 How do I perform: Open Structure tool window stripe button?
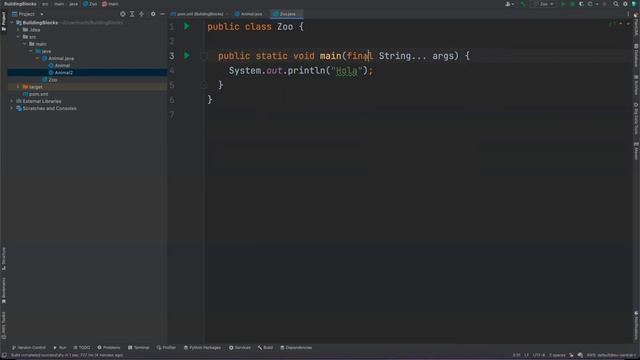[4, 258]
